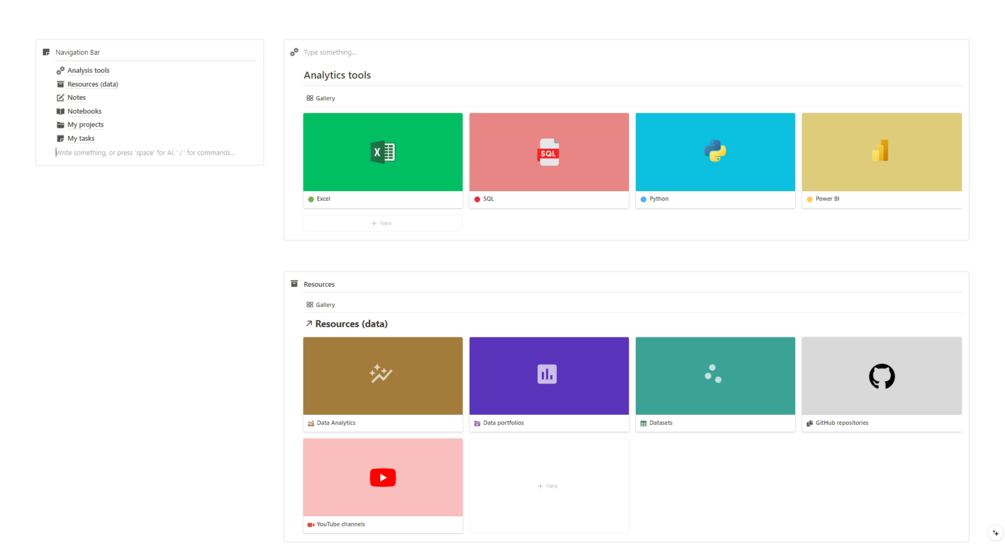Click the checklist icon beside My tasks
This screenshot has height=548, width=1005.
coord(60,138)
